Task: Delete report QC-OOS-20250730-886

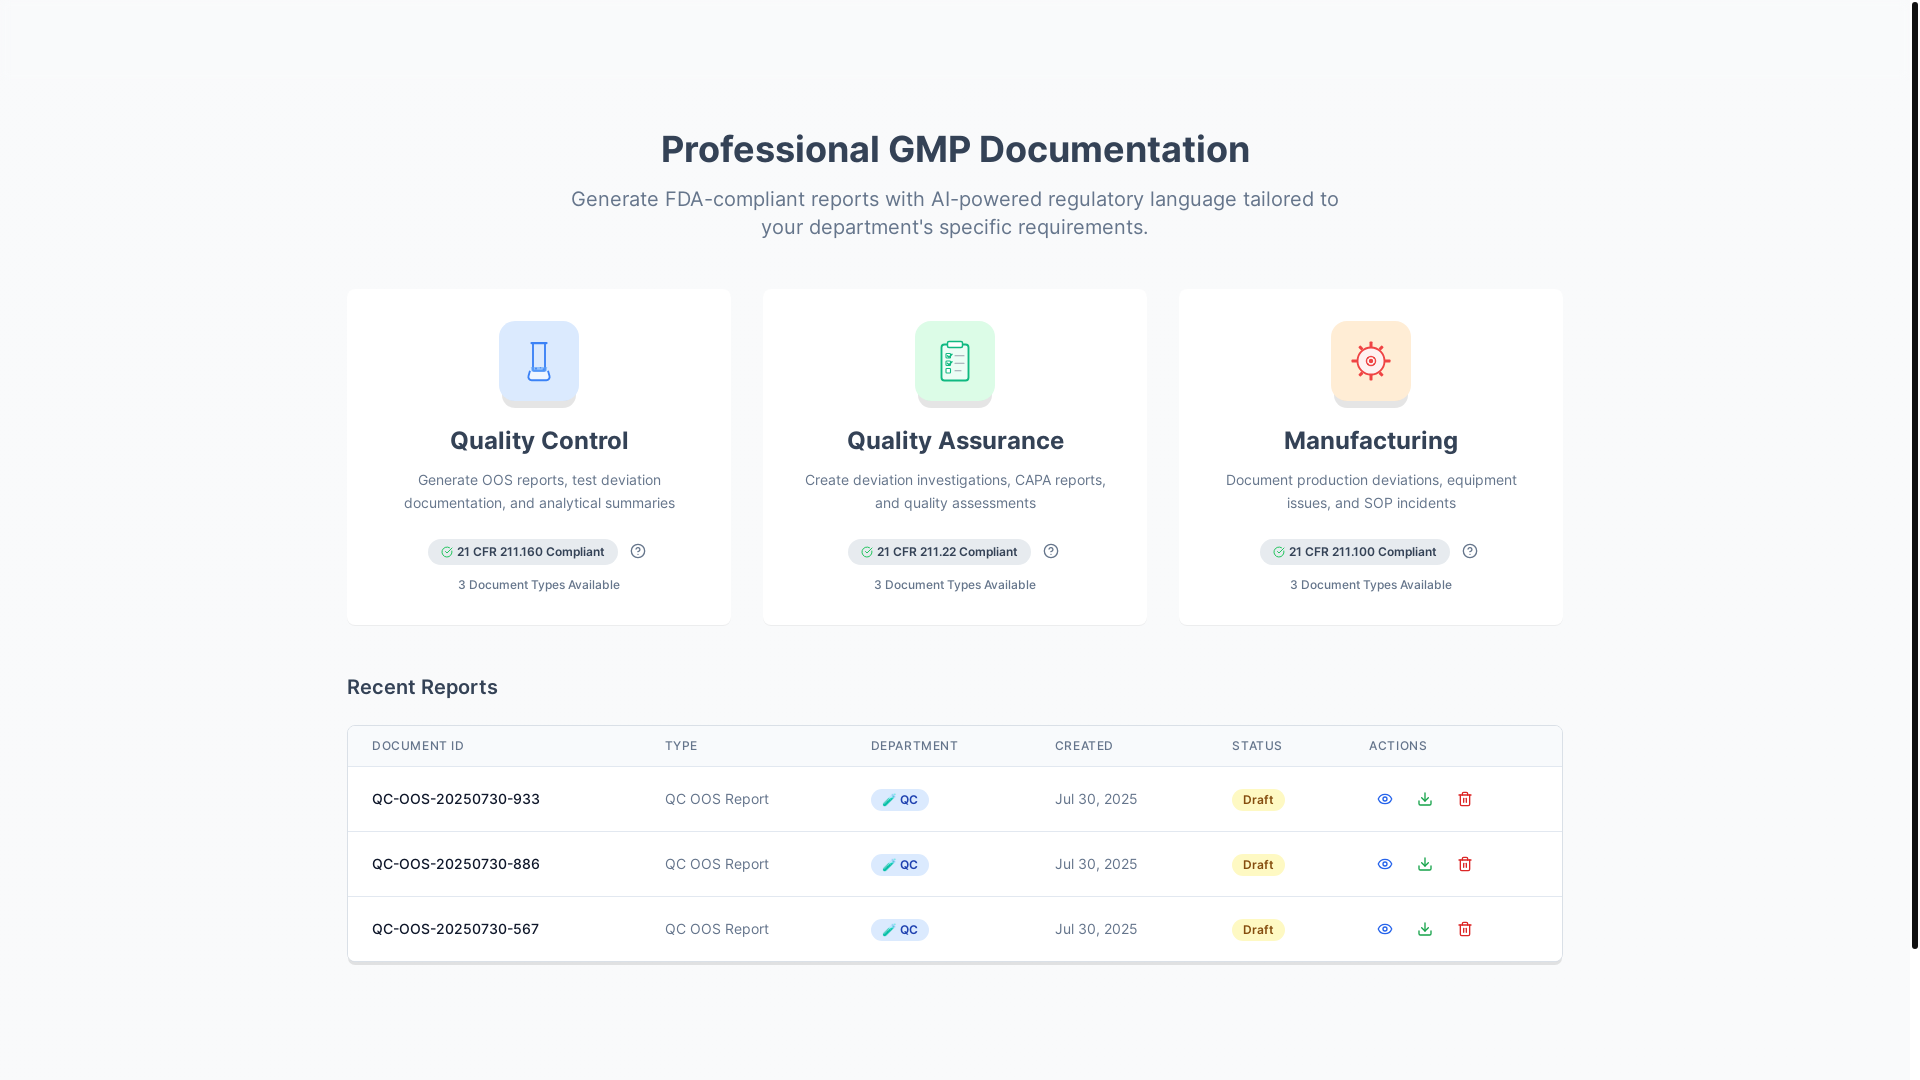Action: point(1465,864)
